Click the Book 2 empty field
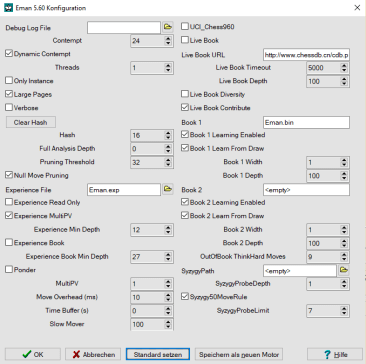366x364 pixels. (x=306, y=190)
